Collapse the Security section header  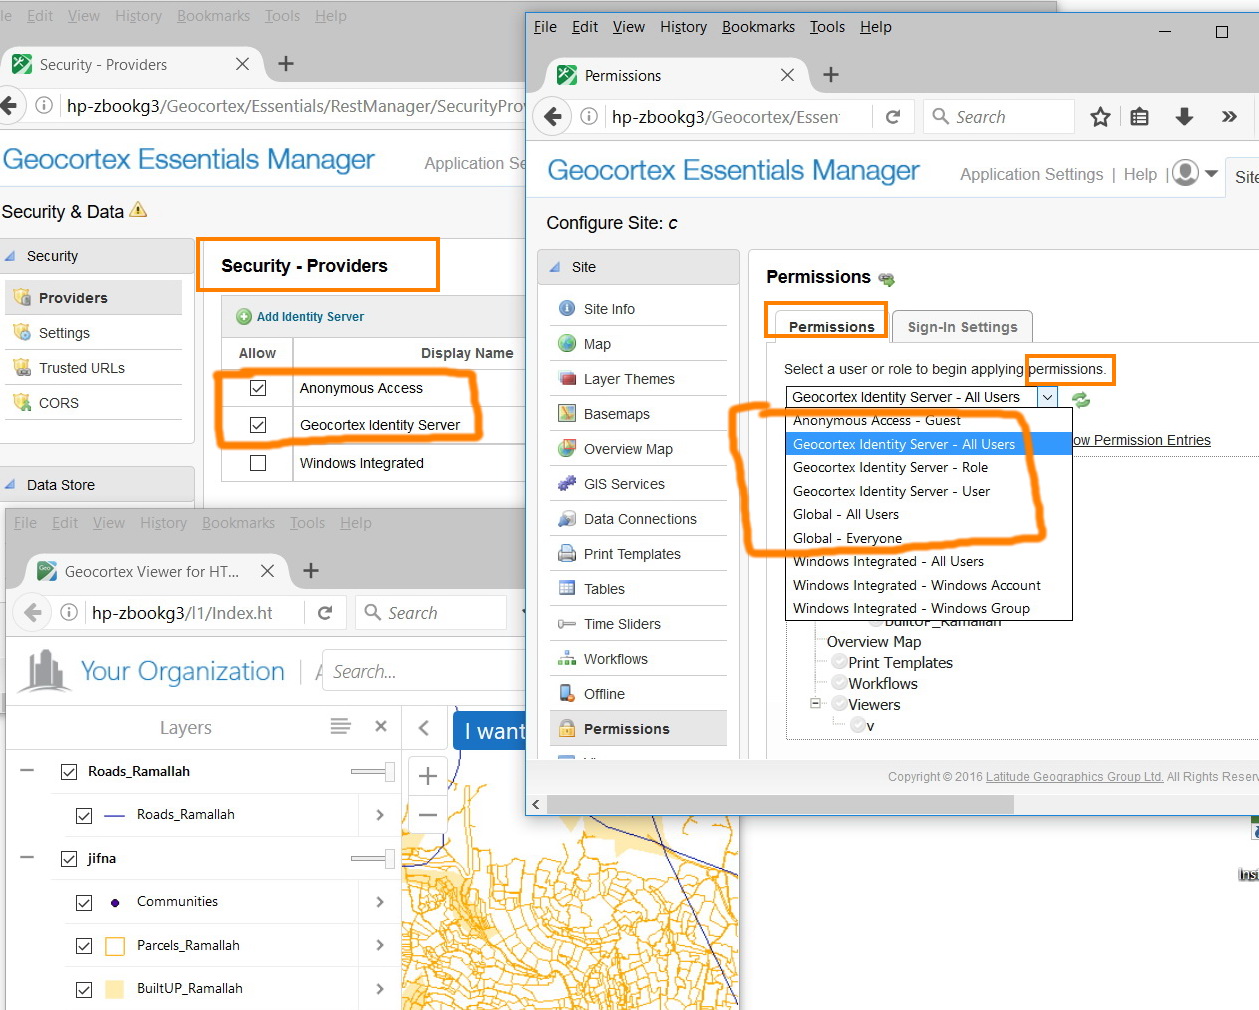10,256
